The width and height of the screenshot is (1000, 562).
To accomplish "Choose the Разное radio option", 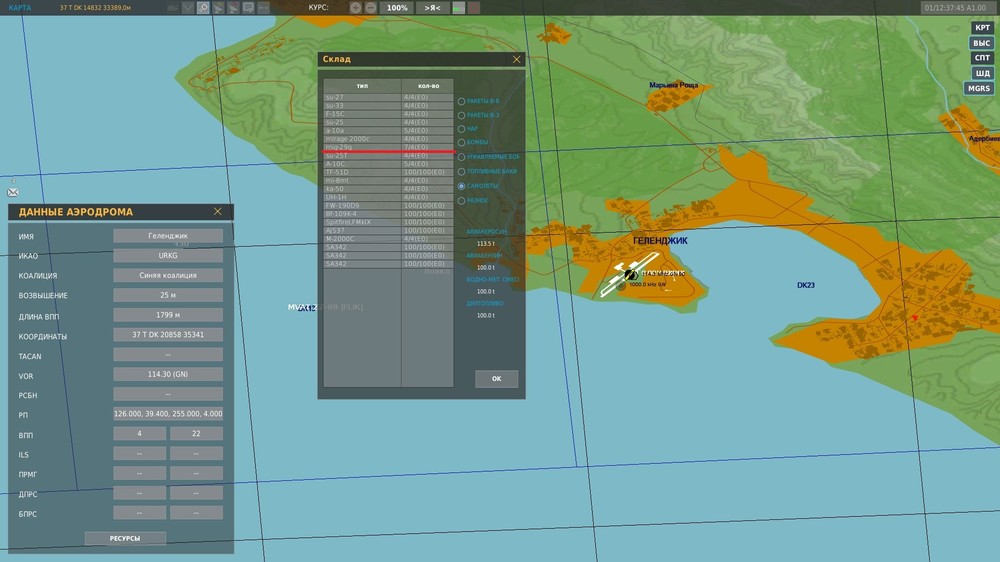I will tap(461, 200).
